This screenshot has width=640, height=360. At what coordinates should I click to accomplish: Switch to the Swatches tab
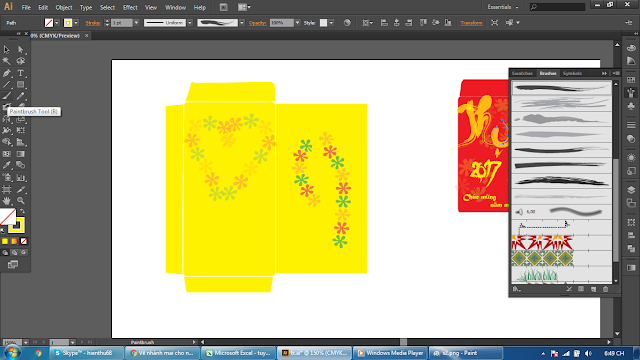click(x=522, y=73)
